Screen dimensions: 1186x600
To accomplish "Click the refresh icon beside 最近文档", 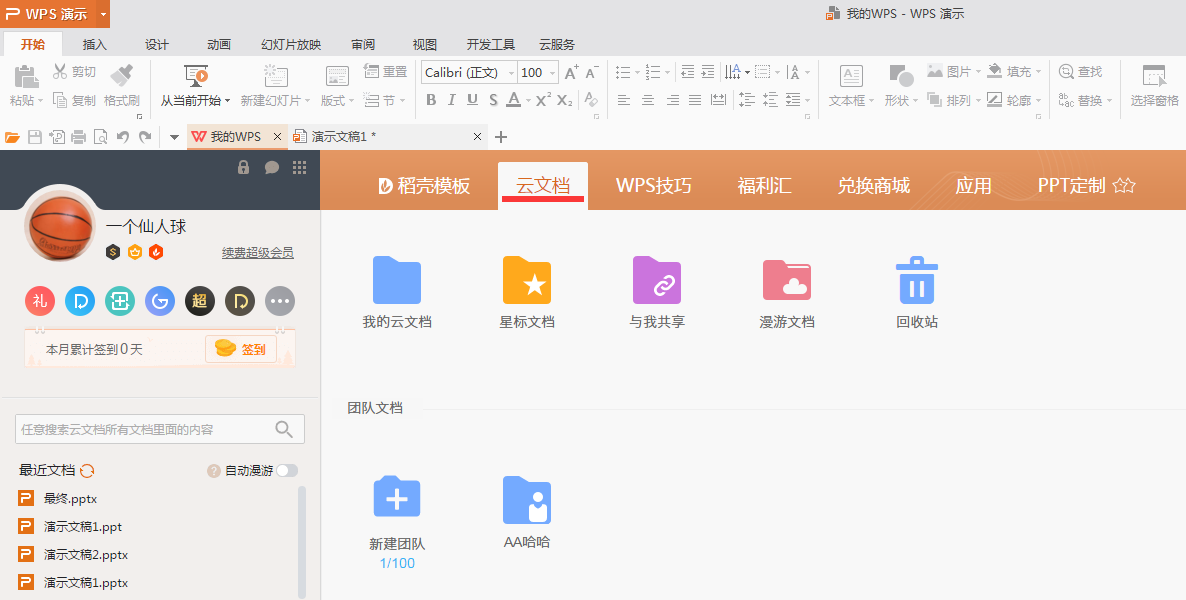I will [87, 471].
